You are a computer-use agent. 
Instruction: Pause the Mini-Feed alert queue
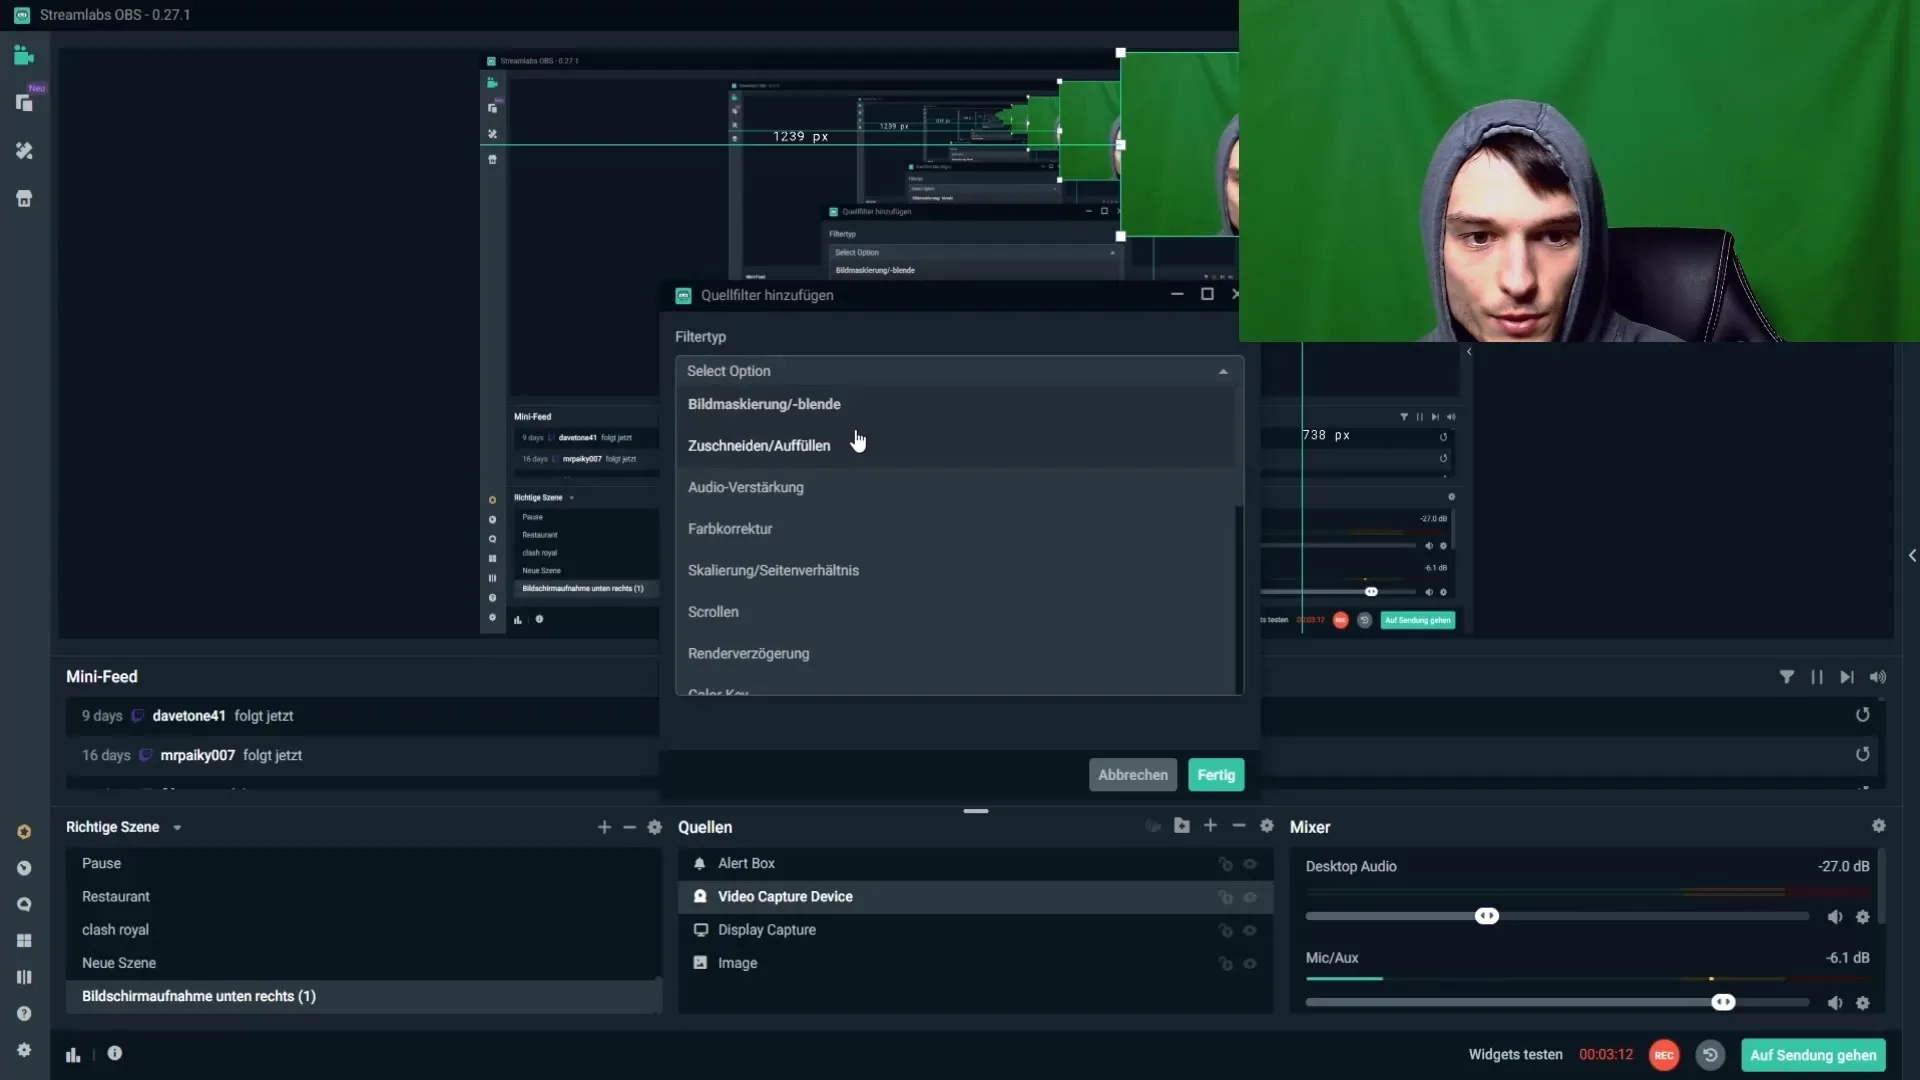[1817, 677]
